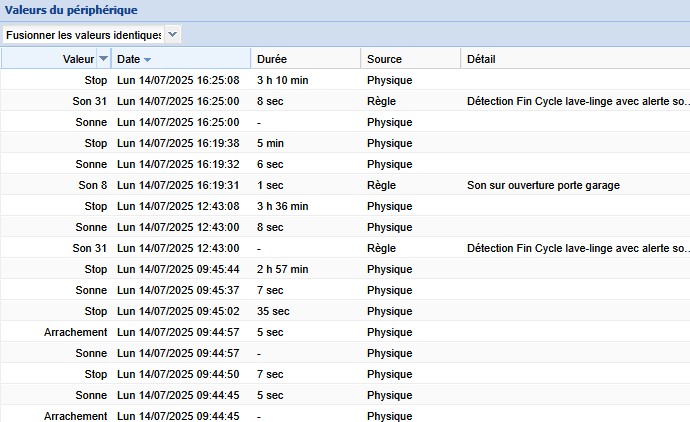The width and height of the screenshot is (690, 422).
Task: Select the Son 8 value
Action: pos(93,185)
